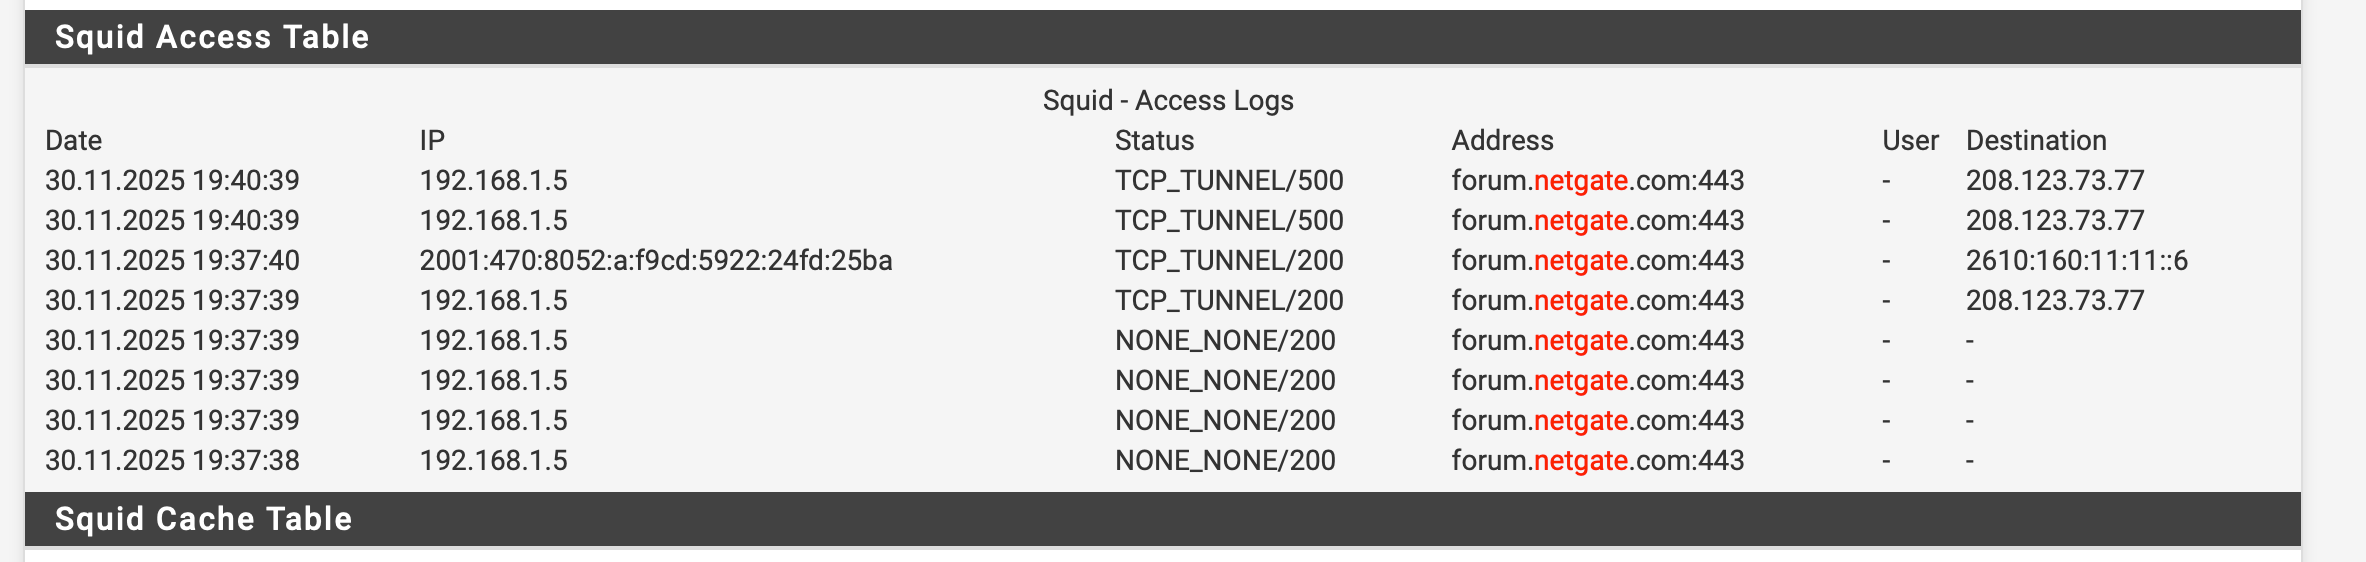Click the Squid Access Table panel header
Image resolution: width=2366 pixels, height=562 pixels.
[x=212, y=37]
